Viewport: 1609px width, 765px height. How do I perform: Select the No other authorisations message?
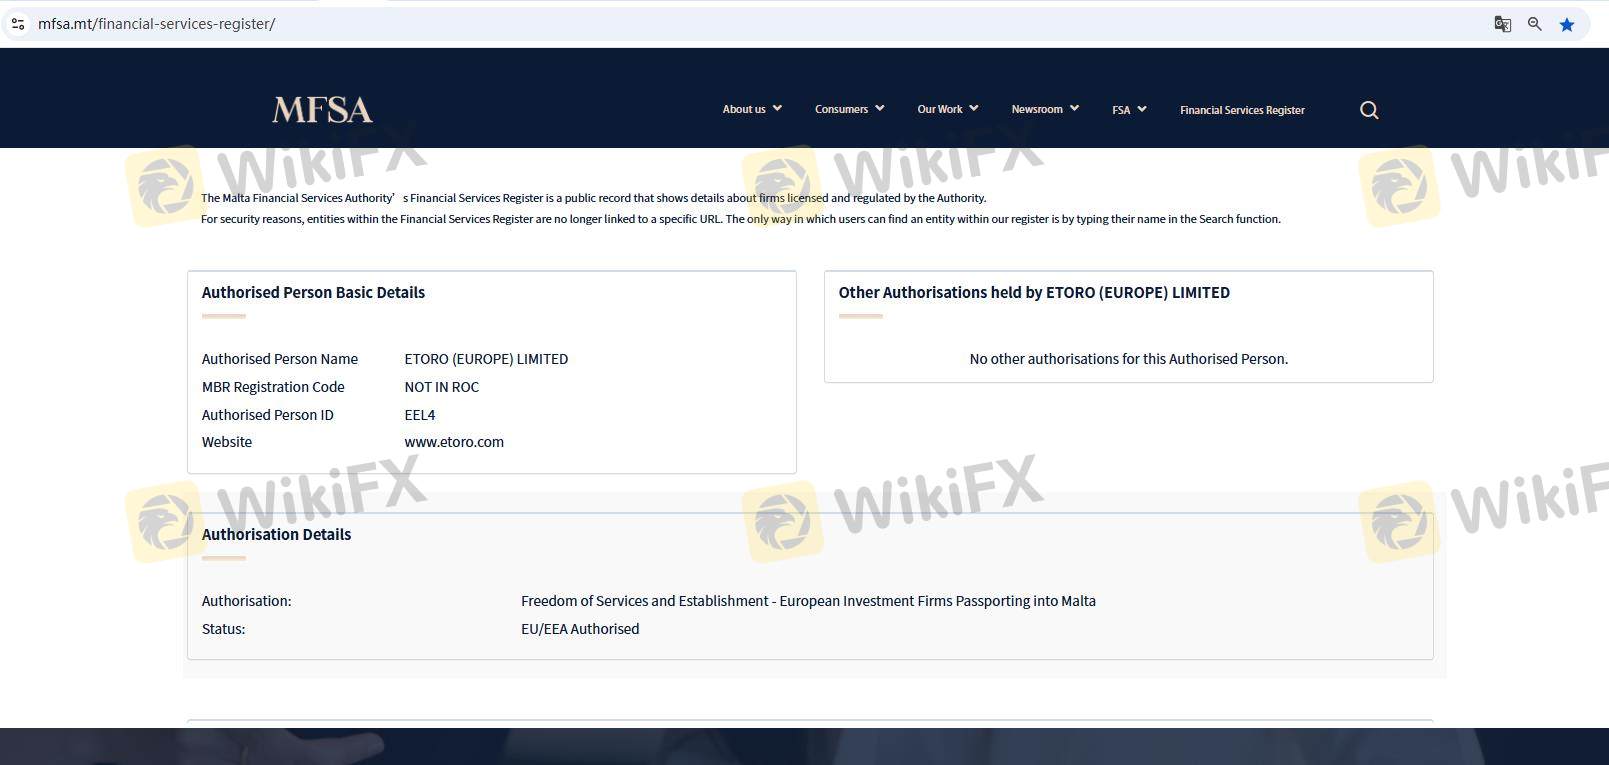click(x=1129, y=359)
